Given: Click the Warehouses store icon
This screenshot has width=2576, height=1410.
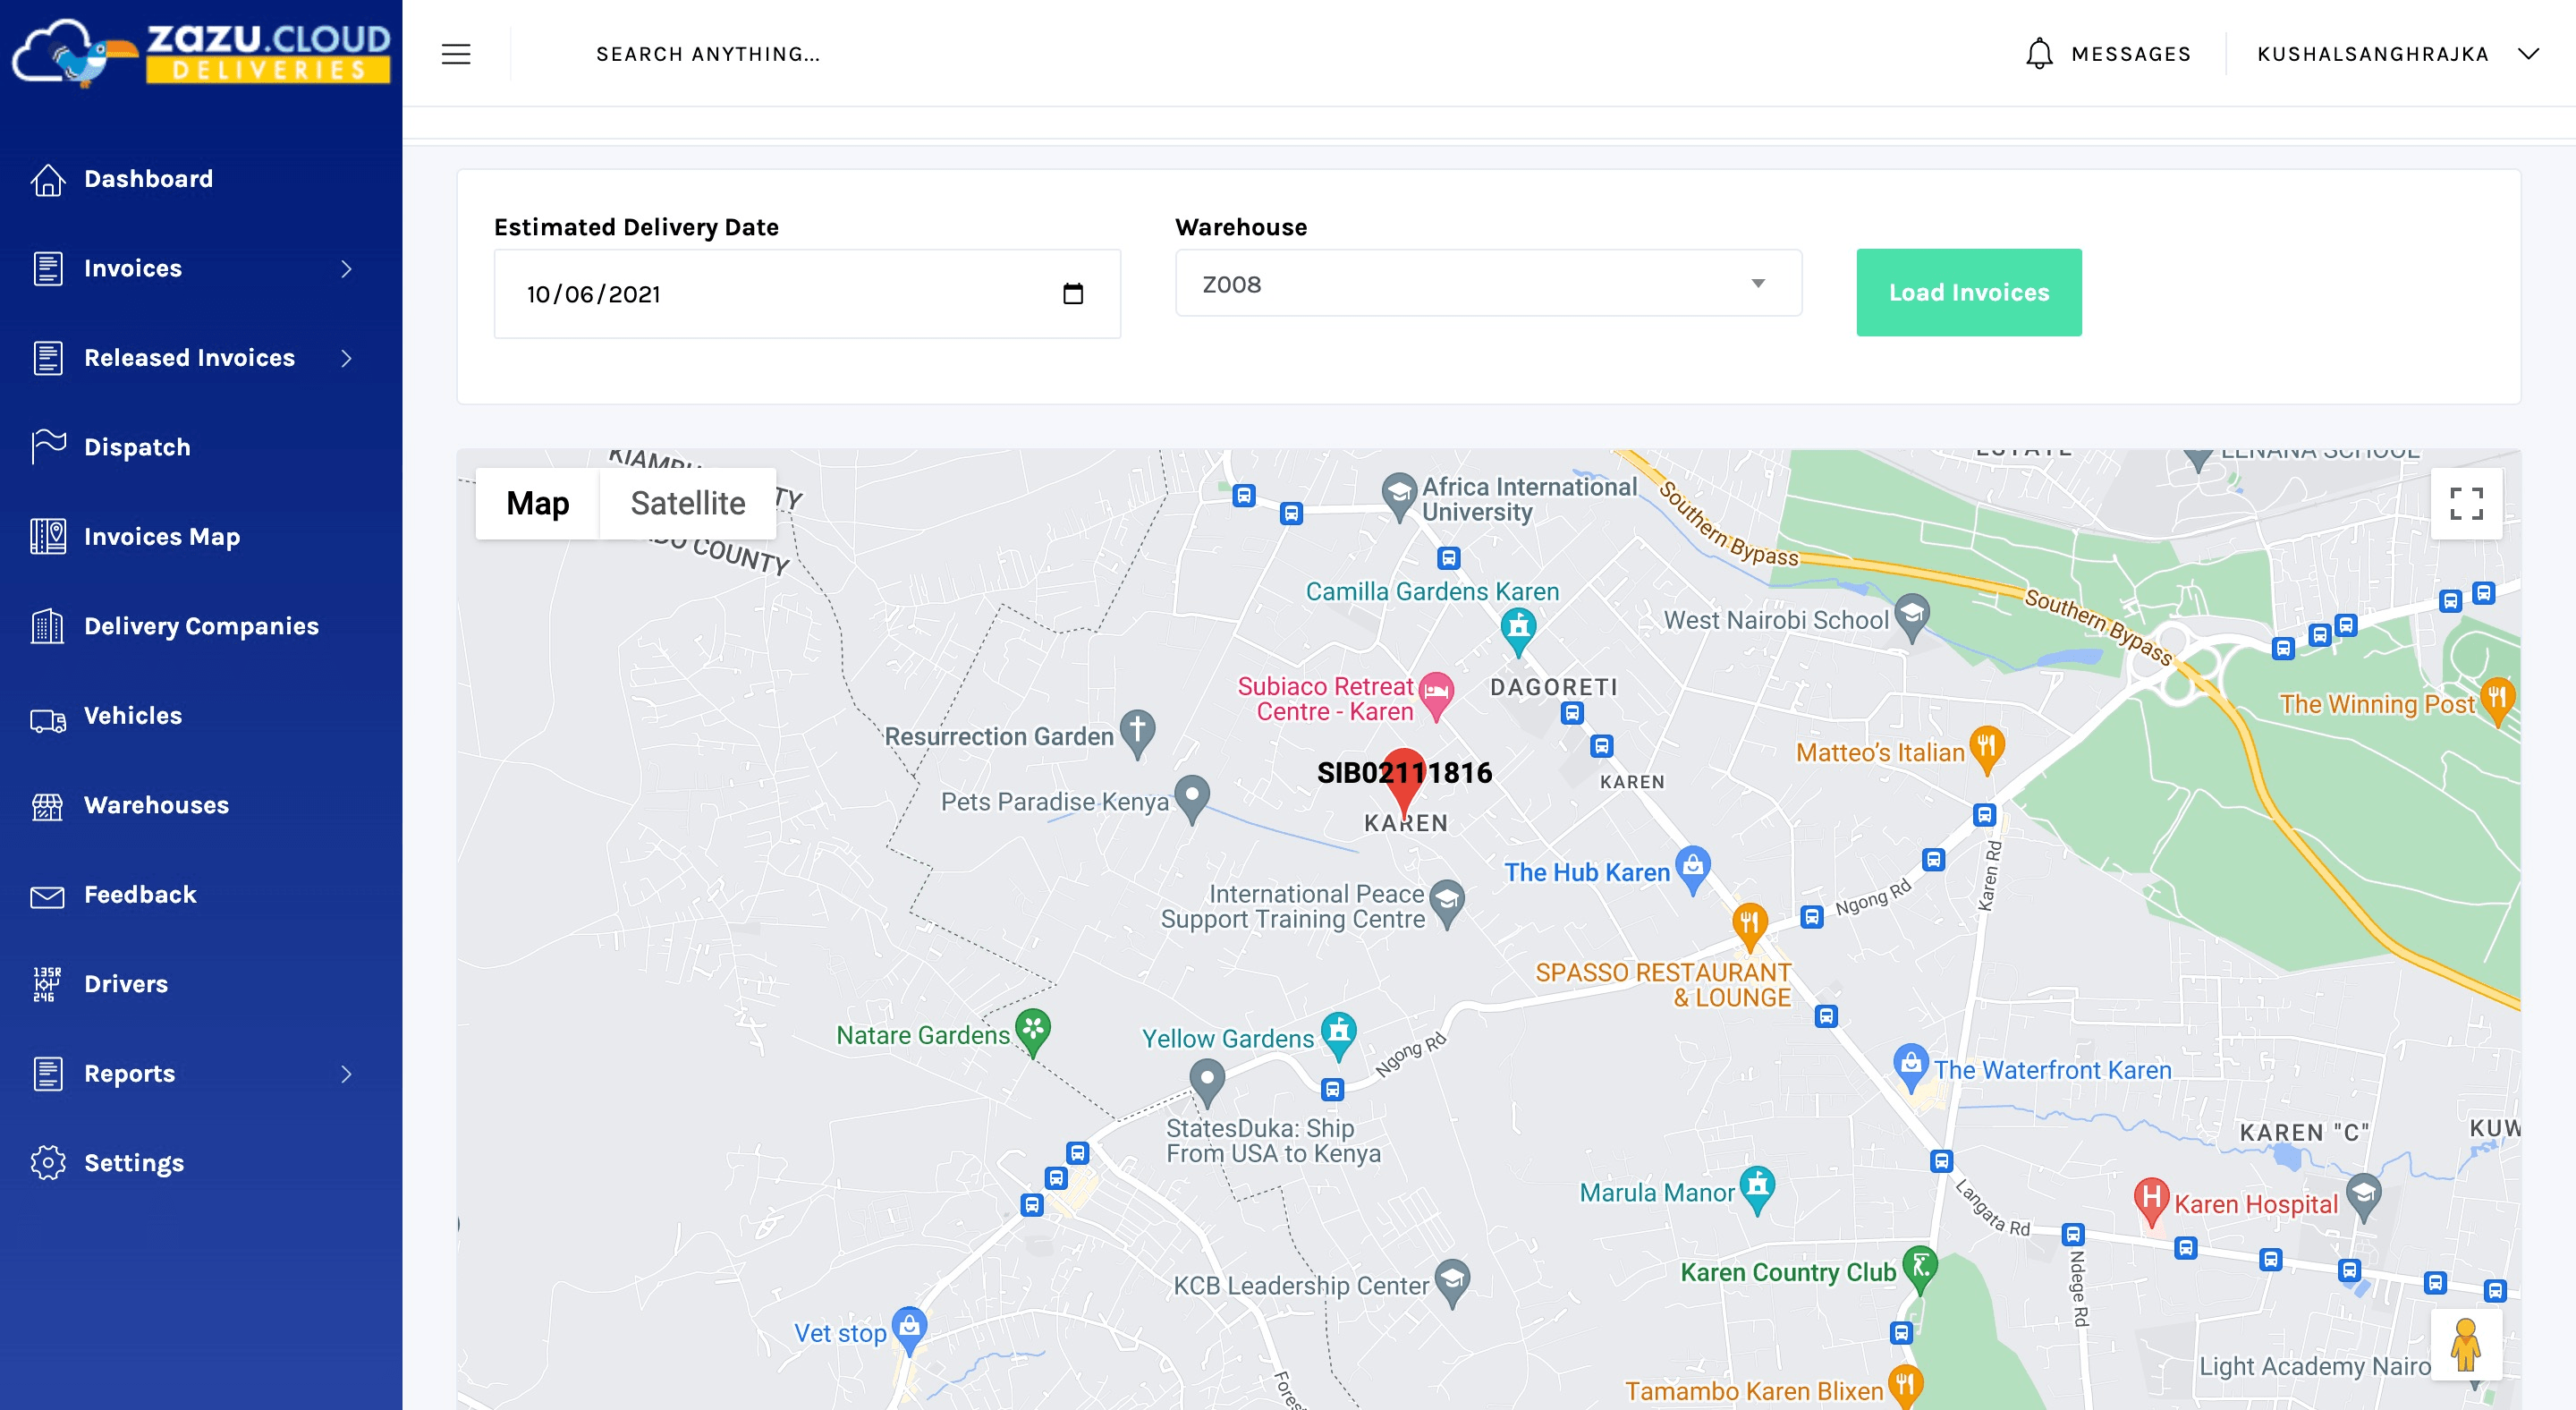Looking at the screenshot, I should coord(47,806).
